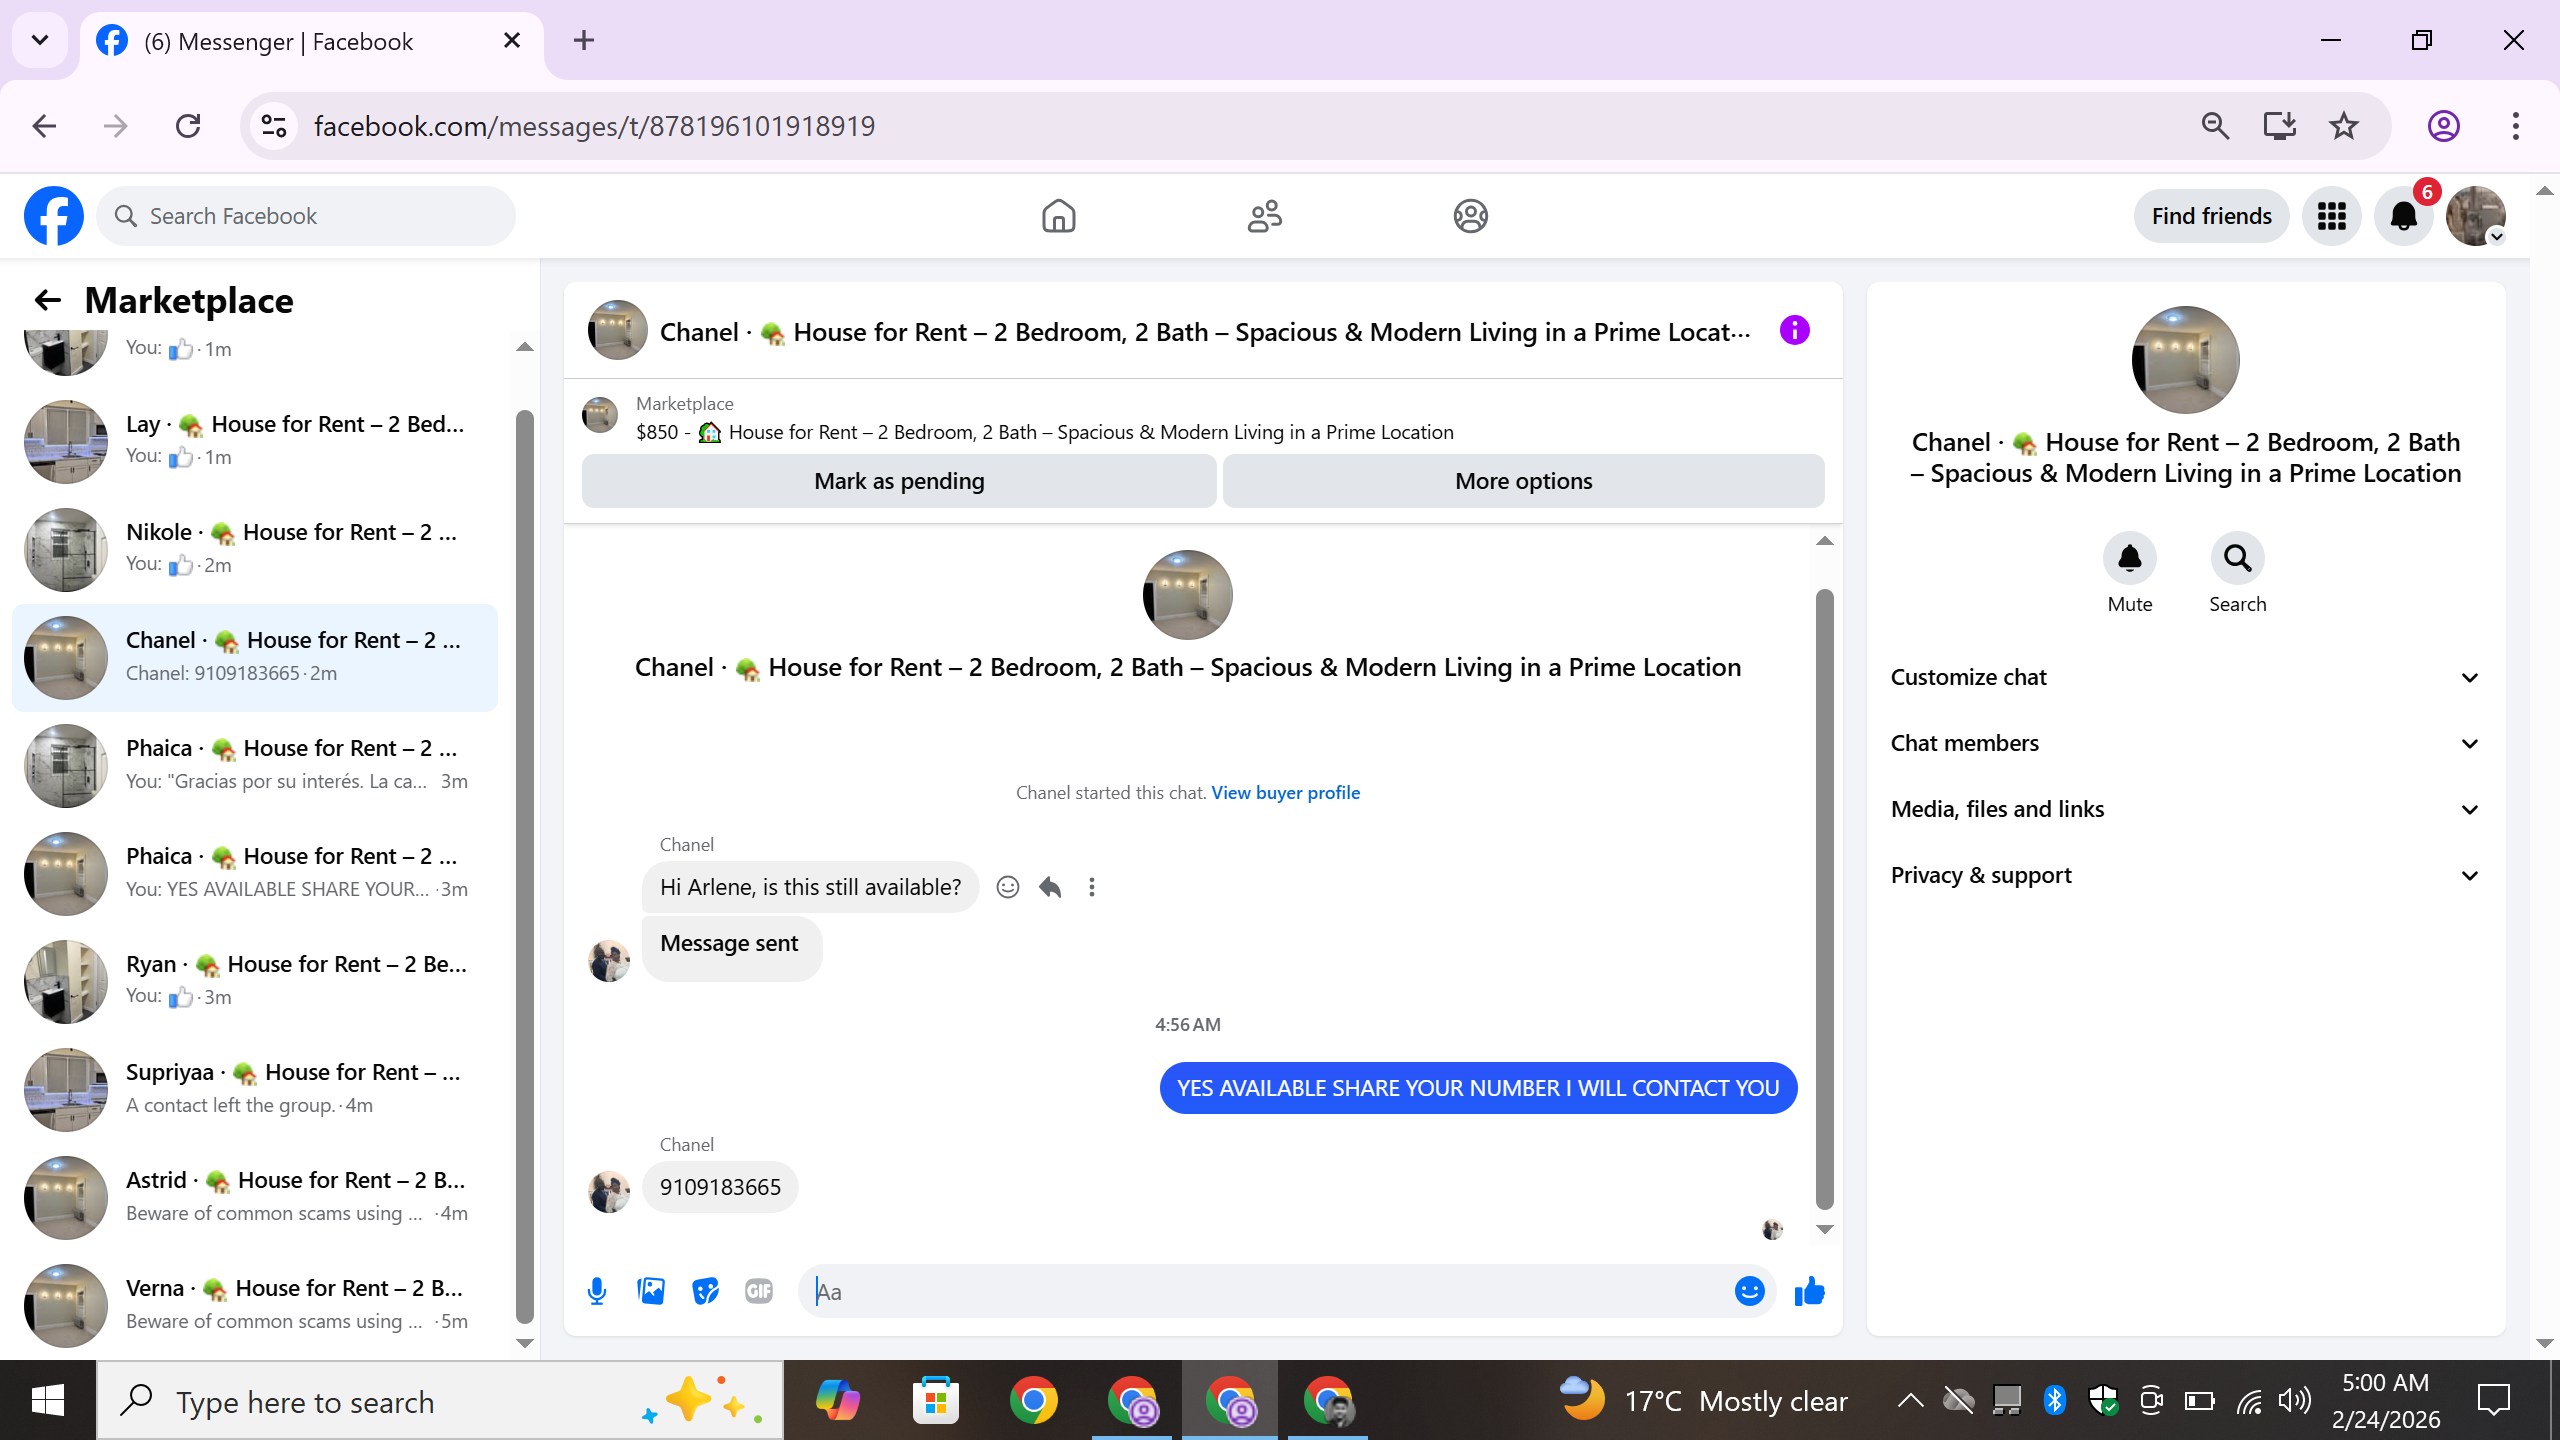Attach a file with the photo icon

[x=651, y=1291]
